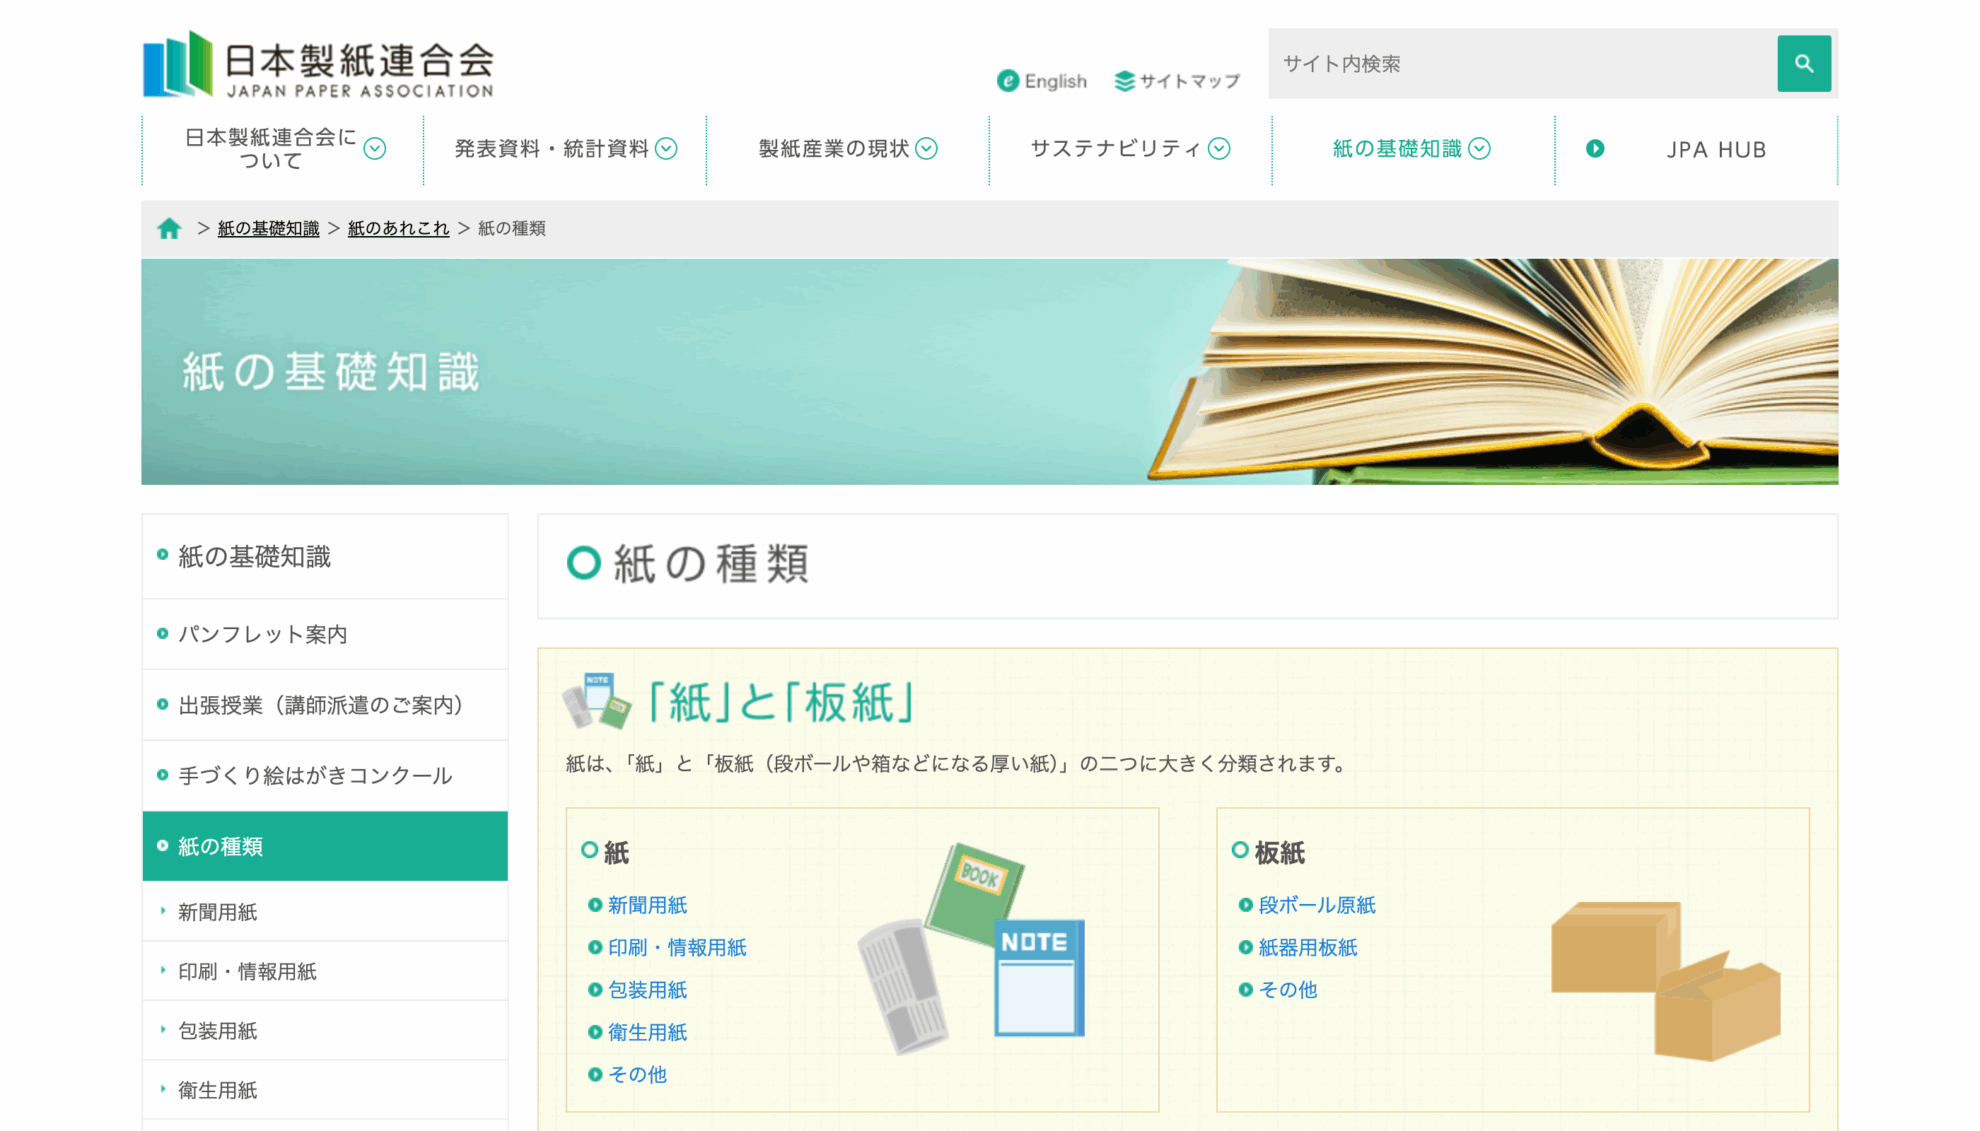Image resolution: width=1980 pixels, height=1131 pixels.
Task: Select パンフレット案内 in the sidebar
Action: pyautogui.click(x=262, y=635)
